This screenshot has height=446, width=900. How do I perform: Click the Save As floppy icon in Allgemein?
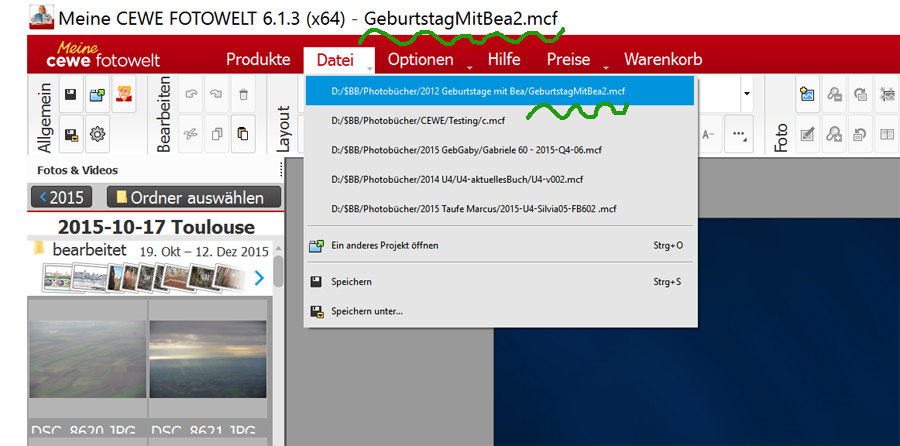click(x=71, y=134)
